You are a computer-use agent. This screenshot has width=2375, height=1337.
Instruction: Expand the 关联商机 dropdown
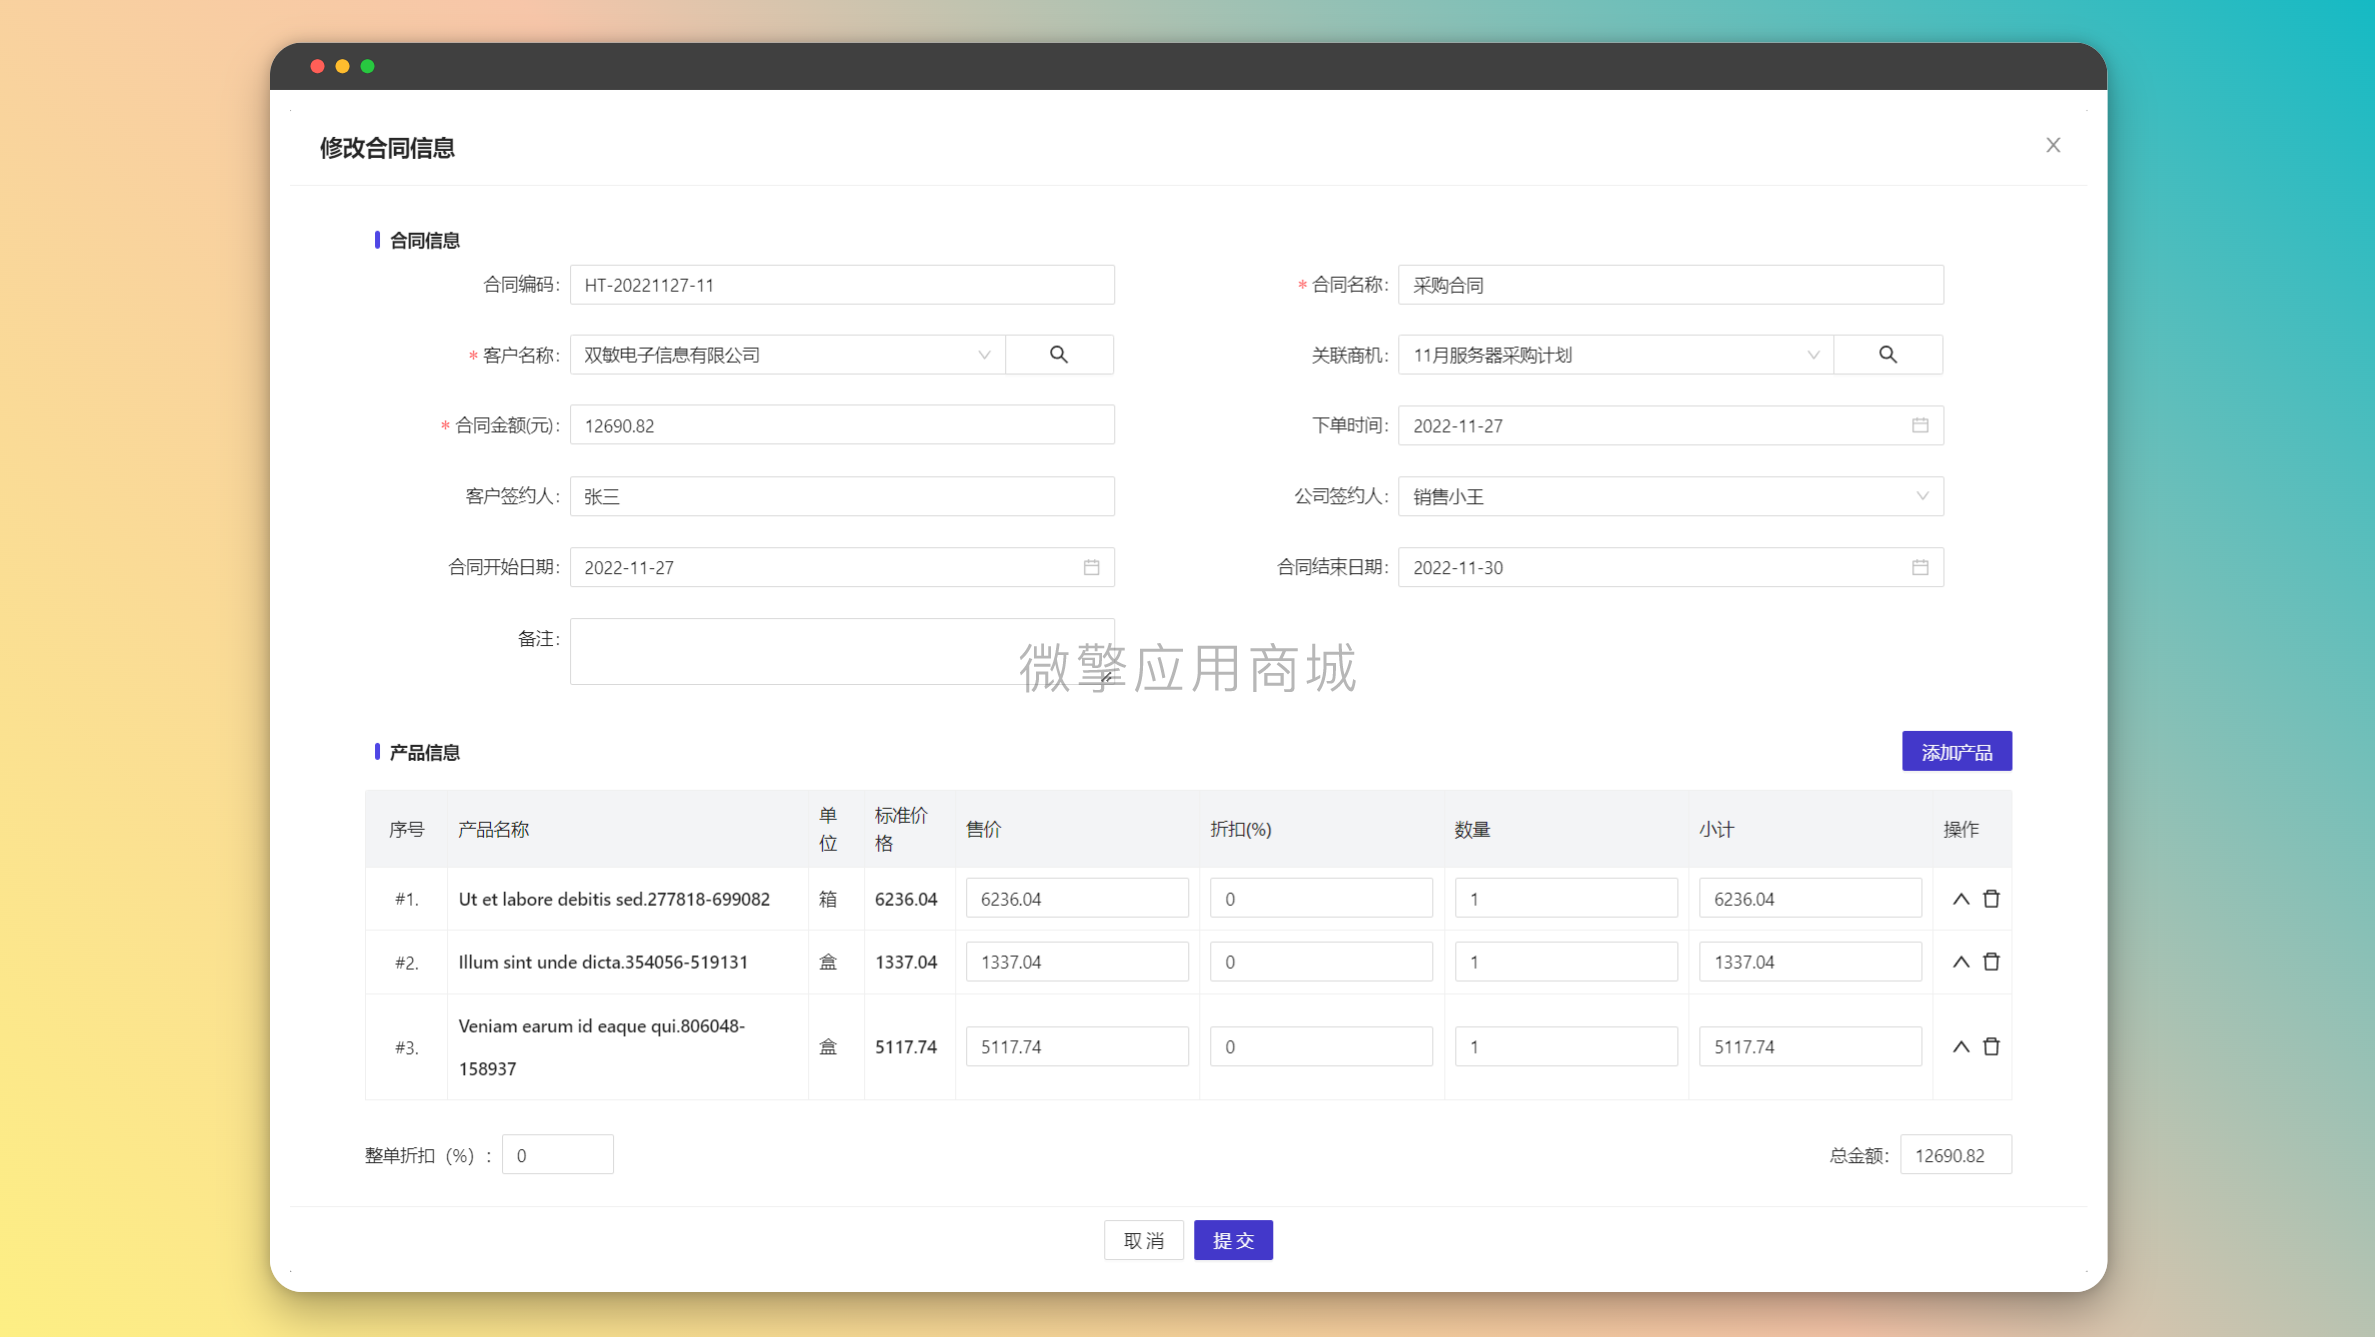[1813, 355]
